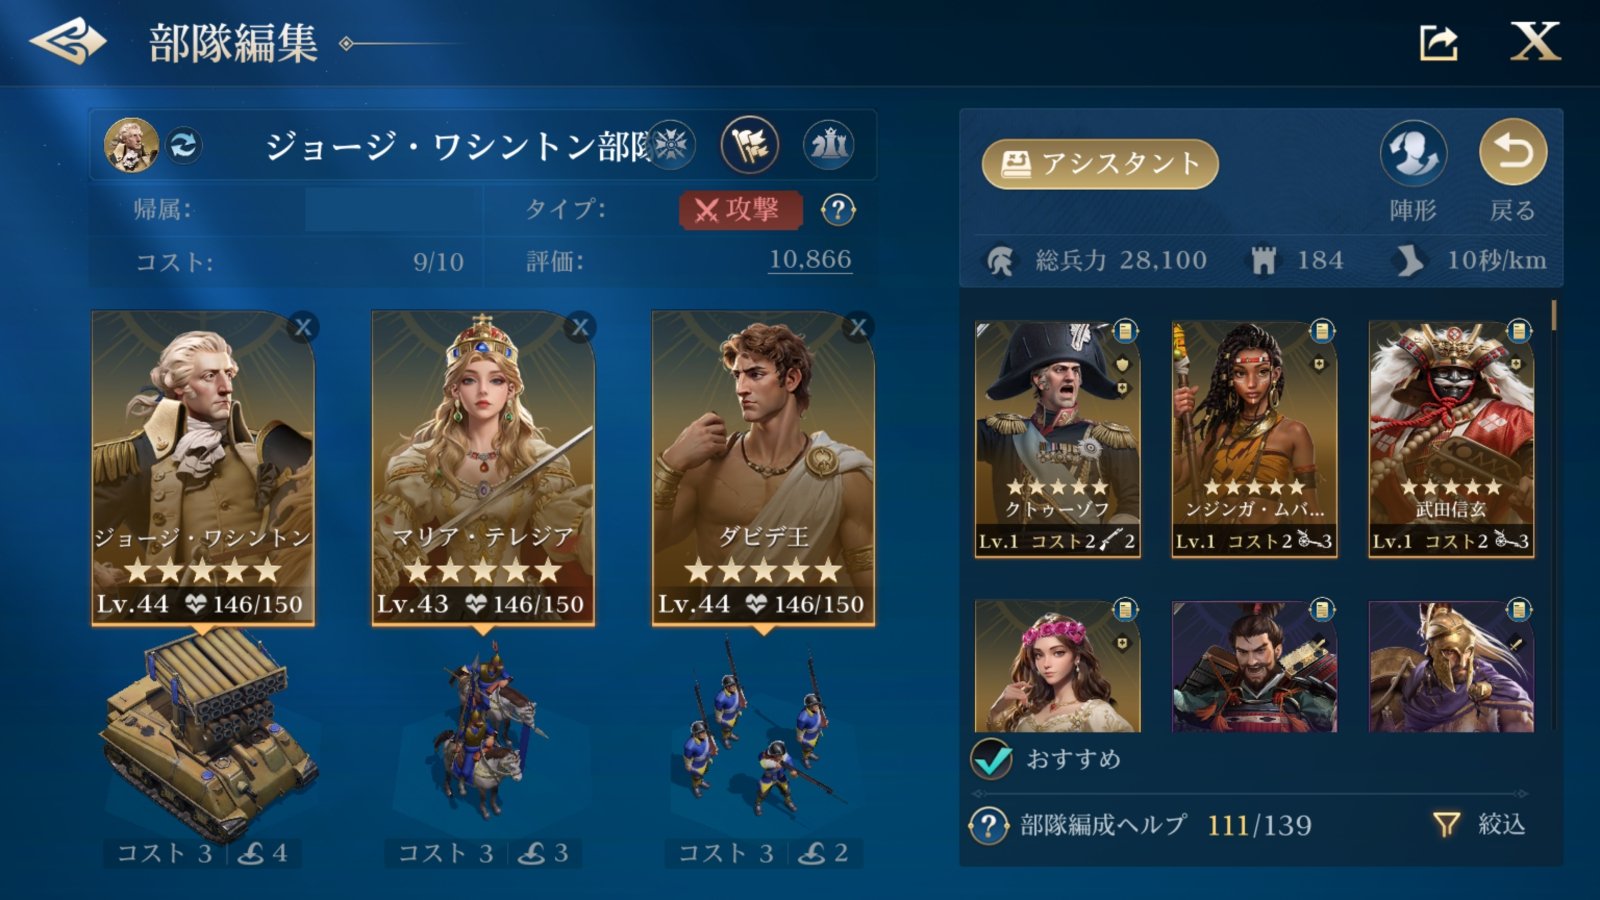
Task: Click the compass star badge icon
Action: click(x=671, y=145)
